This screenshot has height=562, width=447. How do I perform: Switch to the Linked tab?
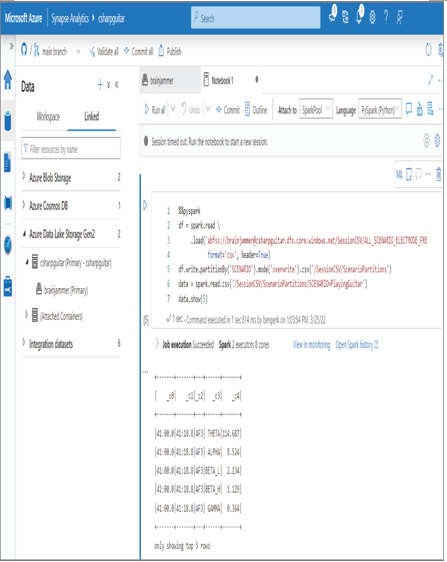click(91, 116)
